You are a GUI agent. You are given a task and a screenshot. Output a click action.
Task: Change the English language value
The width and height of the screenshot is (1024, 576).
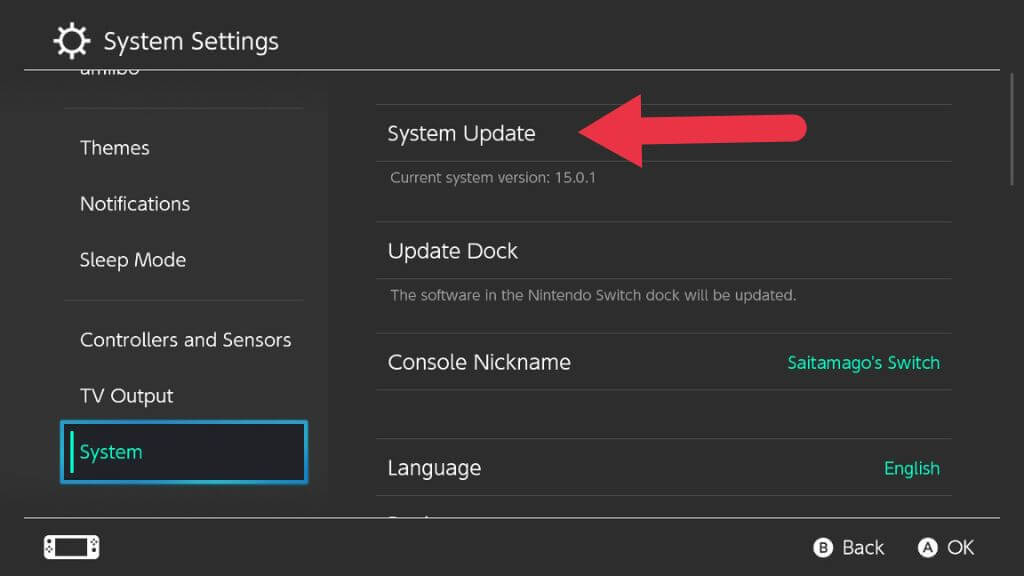pos(911,468)
